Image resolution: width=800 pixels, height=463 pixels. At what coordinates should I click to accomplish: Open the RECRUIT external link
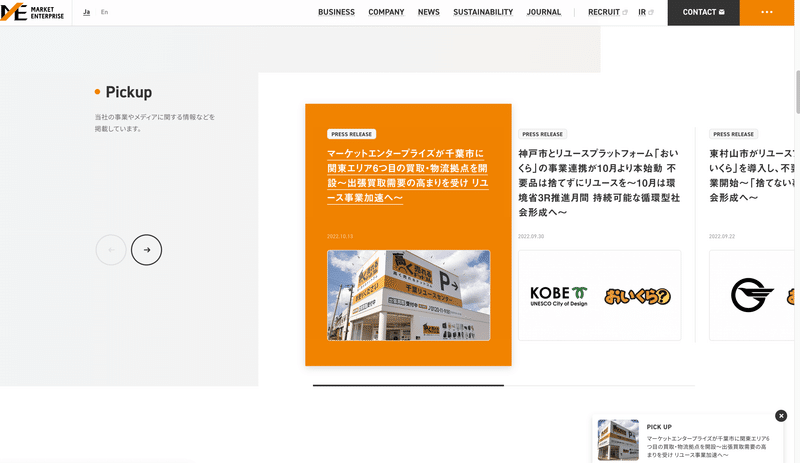(x=608, y=12)
